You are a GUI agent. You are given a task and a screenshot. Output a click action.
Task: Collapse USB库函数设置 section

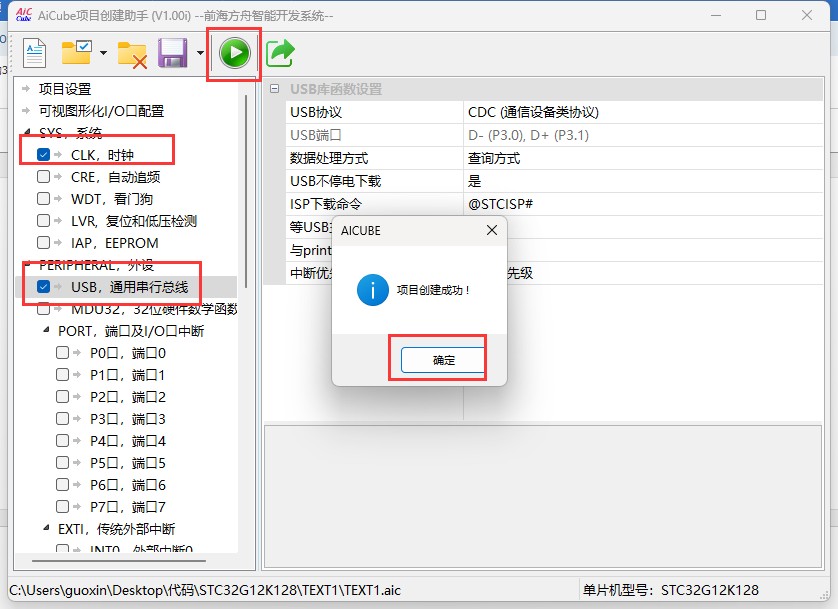274,89
